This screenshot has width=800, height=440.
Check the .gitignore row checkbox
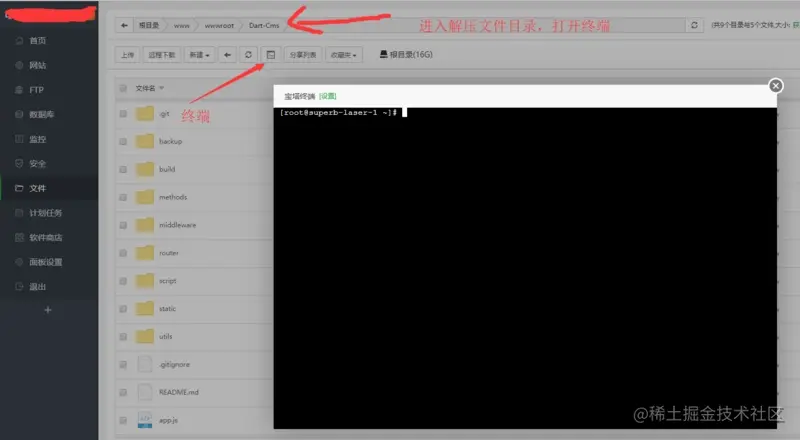point(123,364)
